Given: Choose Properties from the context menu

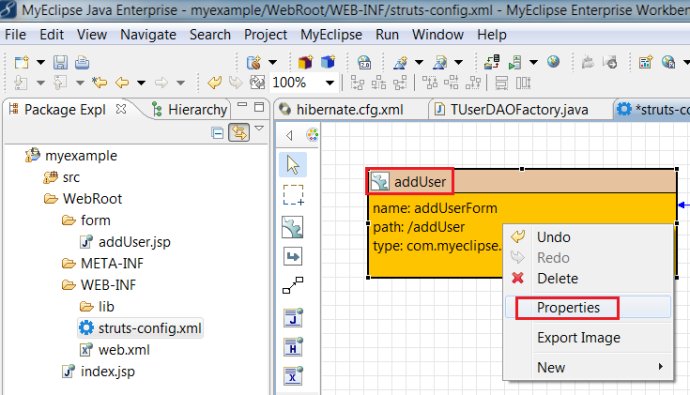Looking at the screenshot, I should 588,307.
